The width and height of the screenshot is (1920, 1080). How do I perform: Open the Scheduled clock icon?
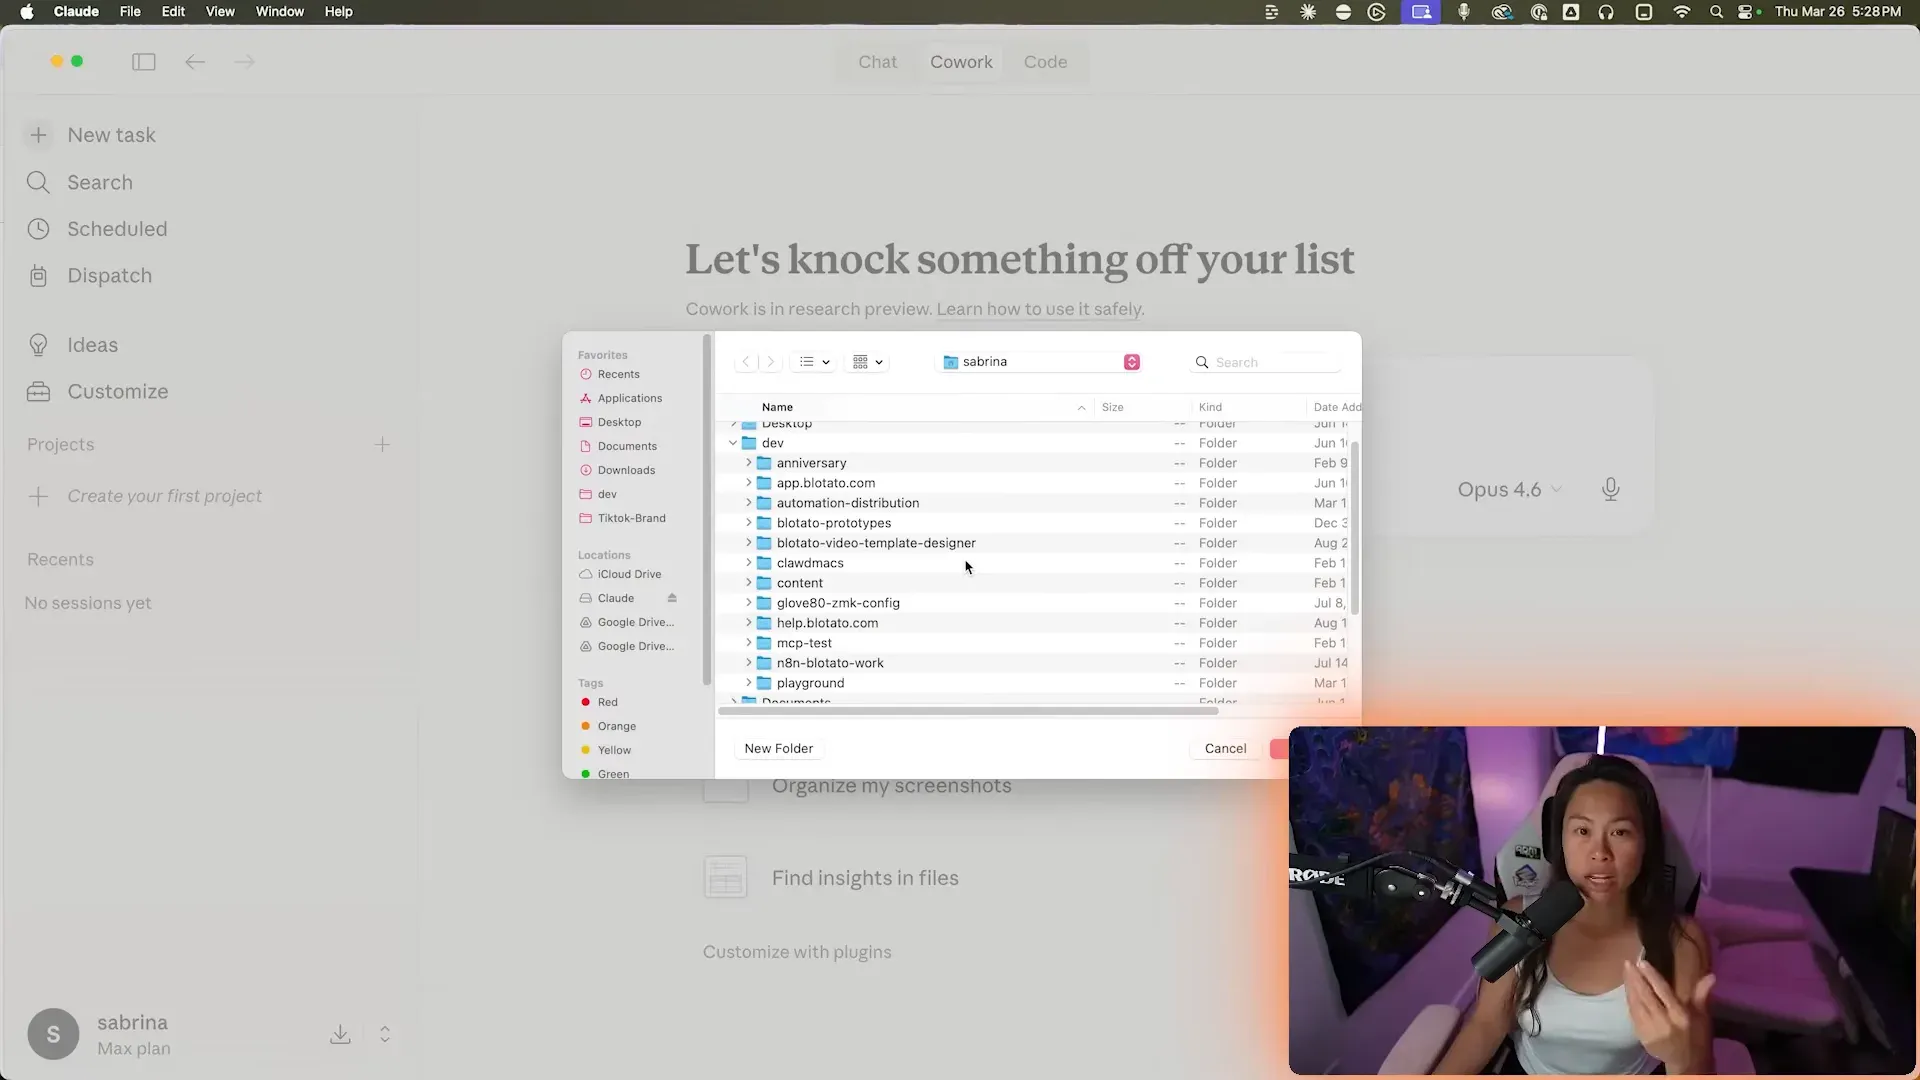tap(38, 229)
